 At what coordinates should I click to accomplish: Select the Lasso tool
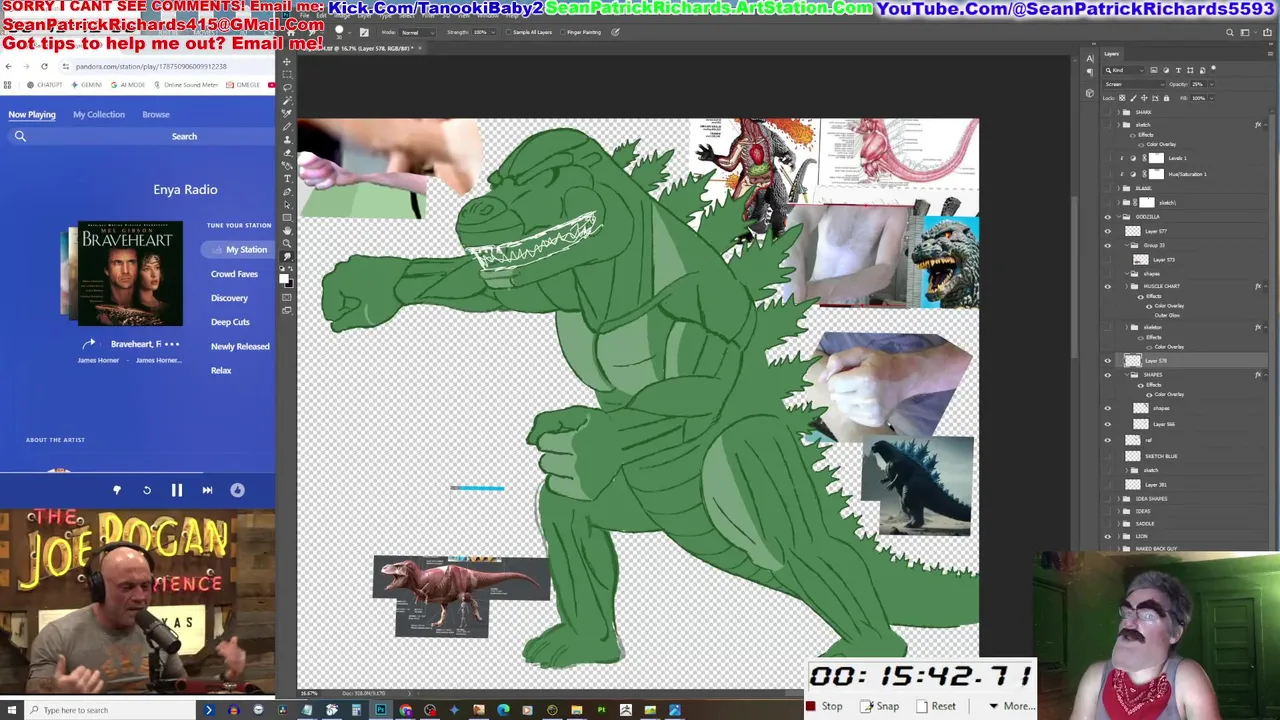pos(287,87)
